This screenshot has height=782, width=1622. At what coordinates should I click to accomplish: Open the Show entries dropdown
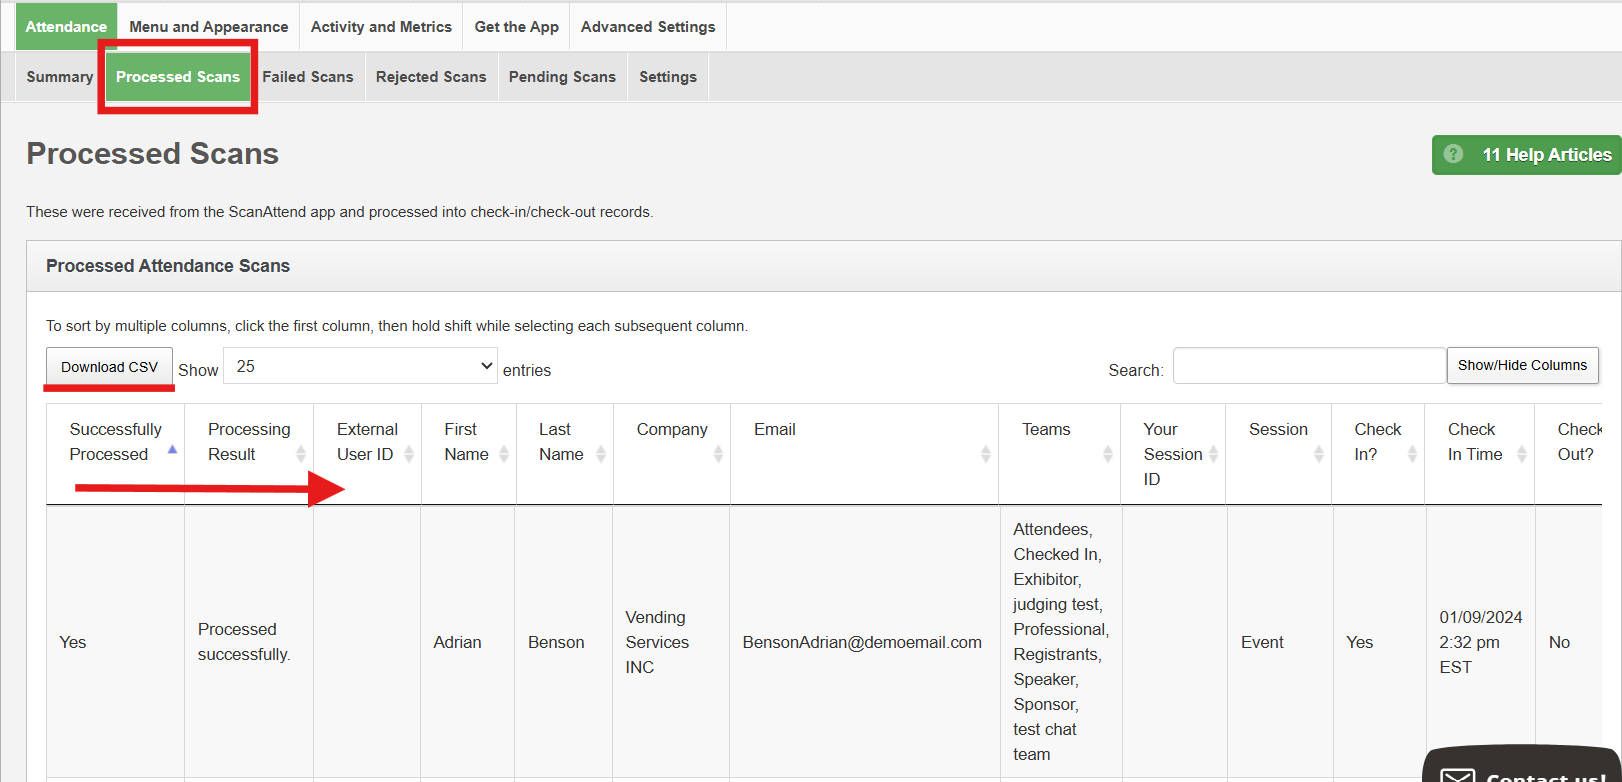360,366
